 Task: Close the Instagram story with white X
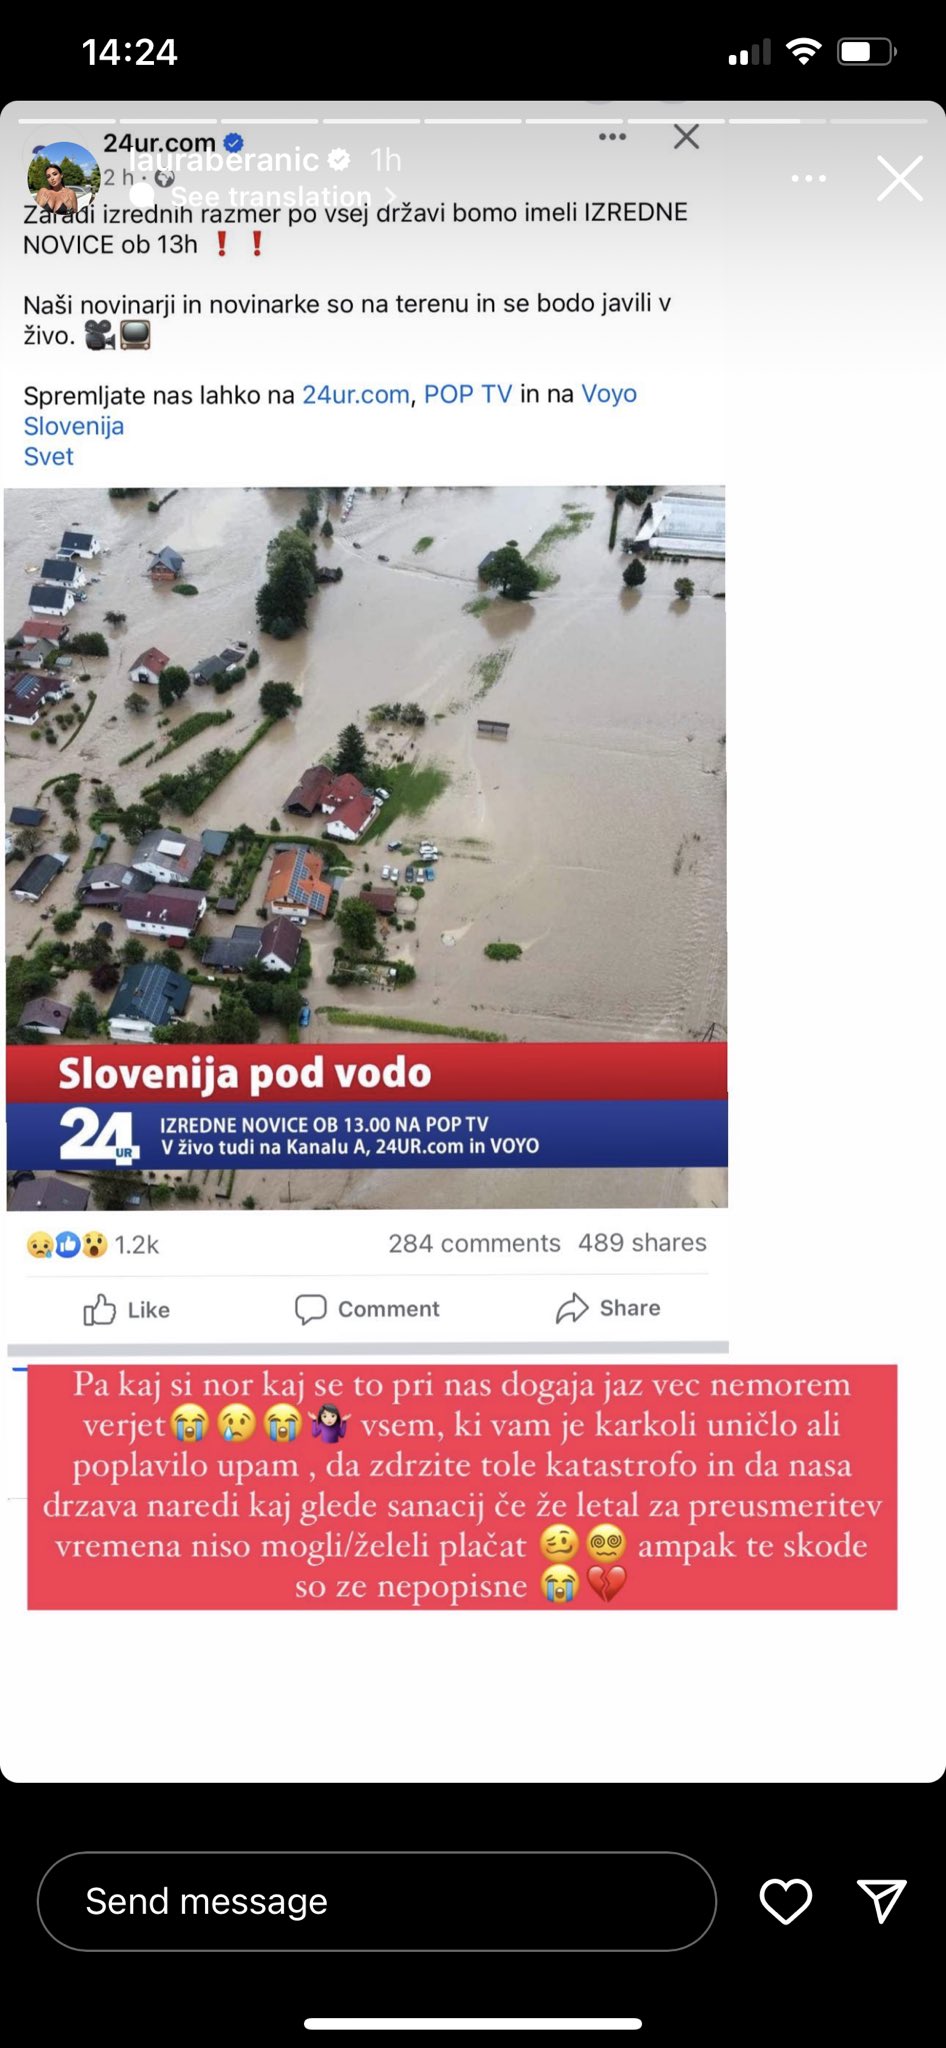(x=899, y=179)
